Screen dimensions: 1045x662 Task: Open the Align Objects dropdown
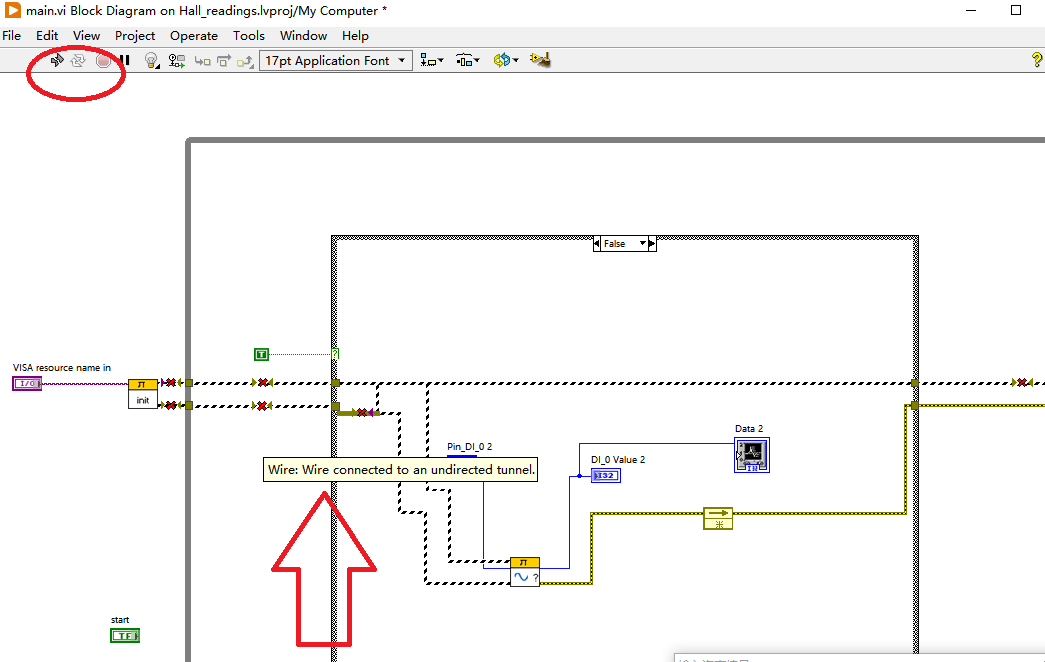click(432, 61)
